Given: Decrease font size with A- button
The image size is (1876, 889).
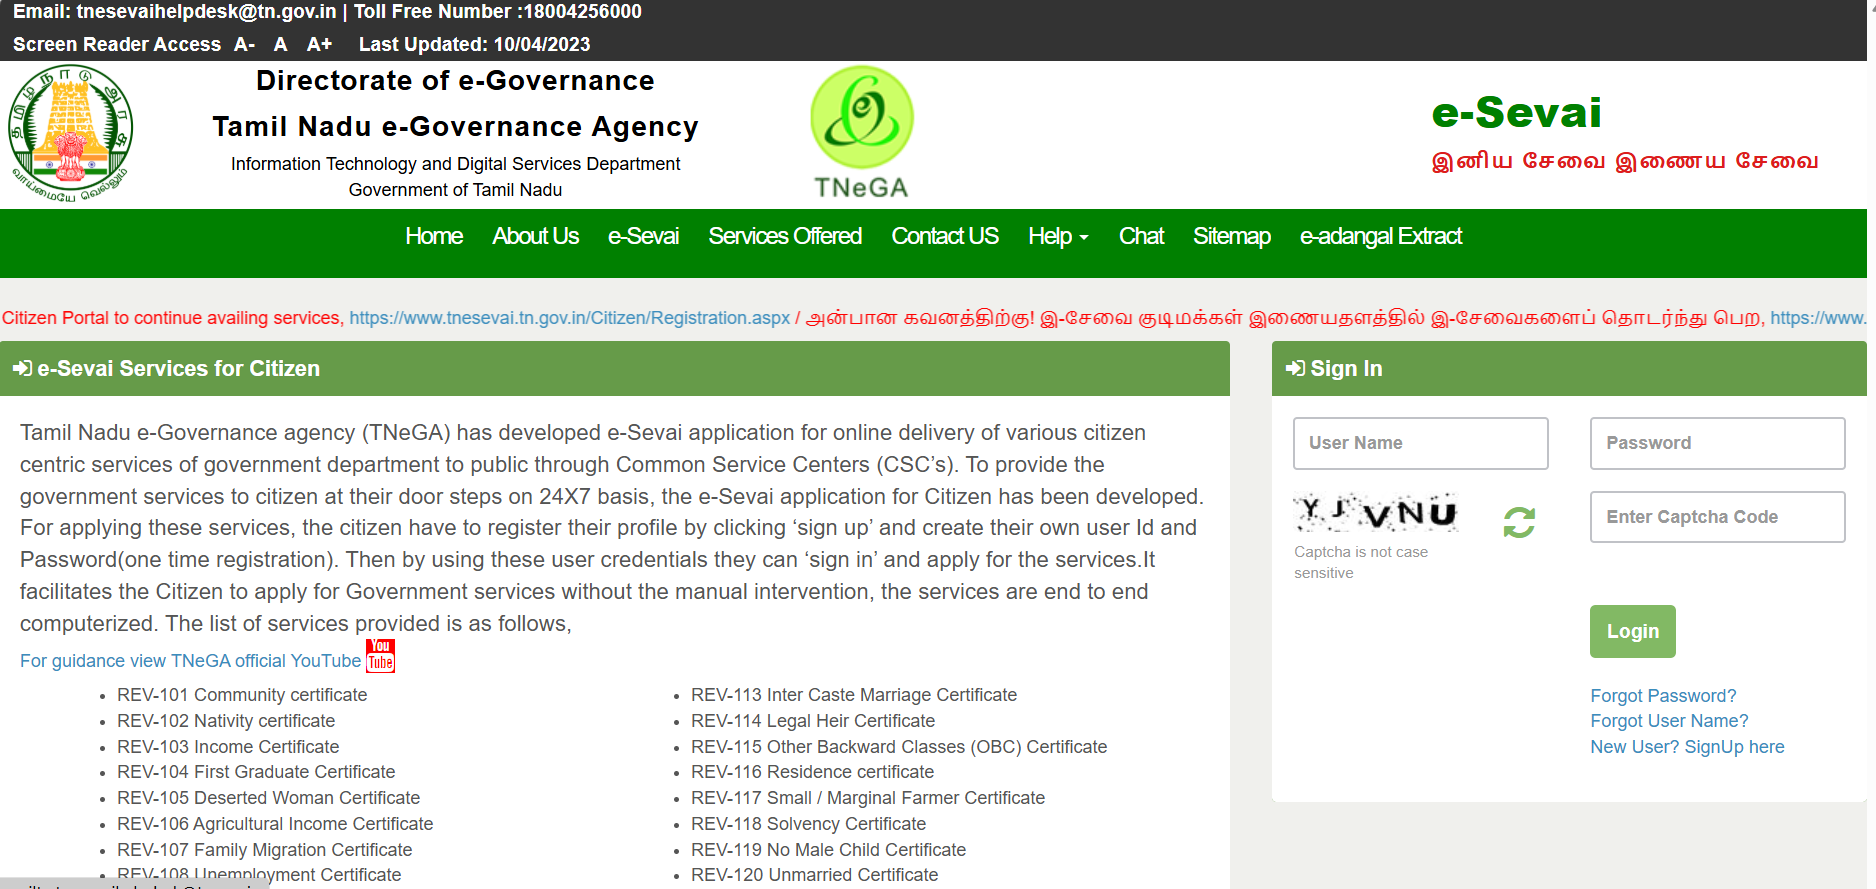Looking at the screenshot, I should point(244,44).
